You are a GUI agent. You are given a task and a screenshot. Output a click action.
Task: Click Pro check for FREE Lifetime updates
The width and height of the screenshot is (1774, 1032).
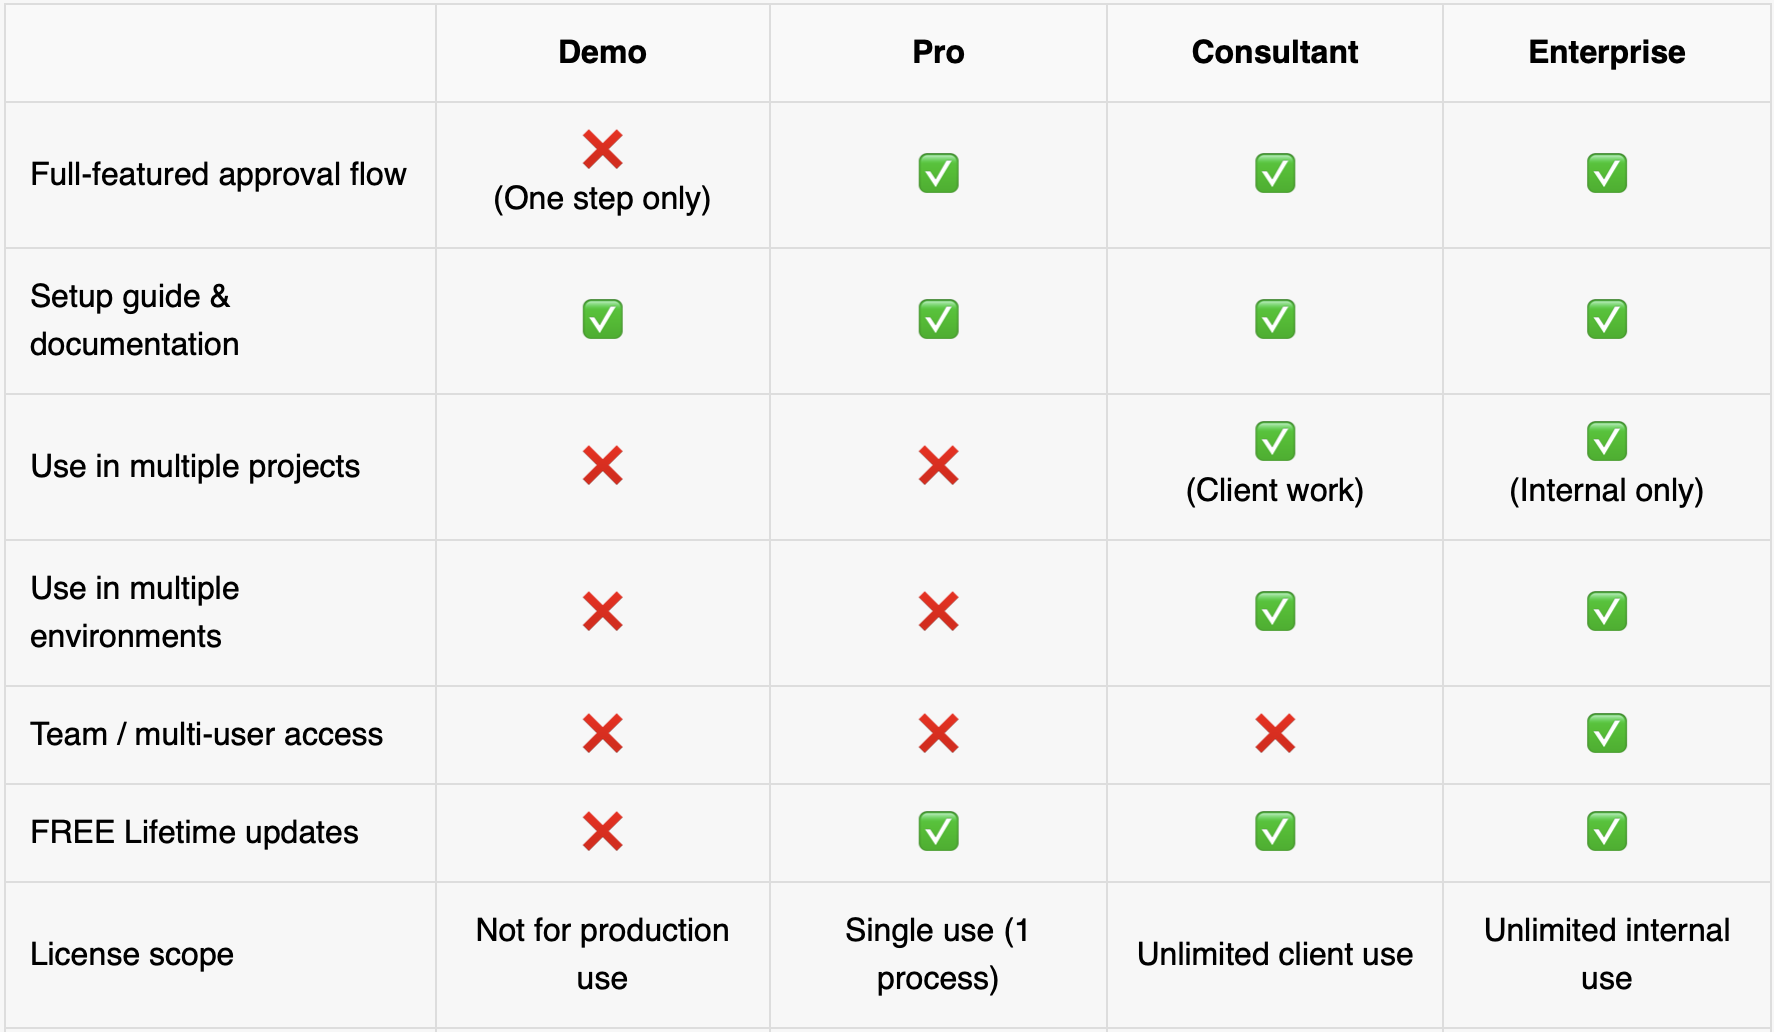(938, 832)
